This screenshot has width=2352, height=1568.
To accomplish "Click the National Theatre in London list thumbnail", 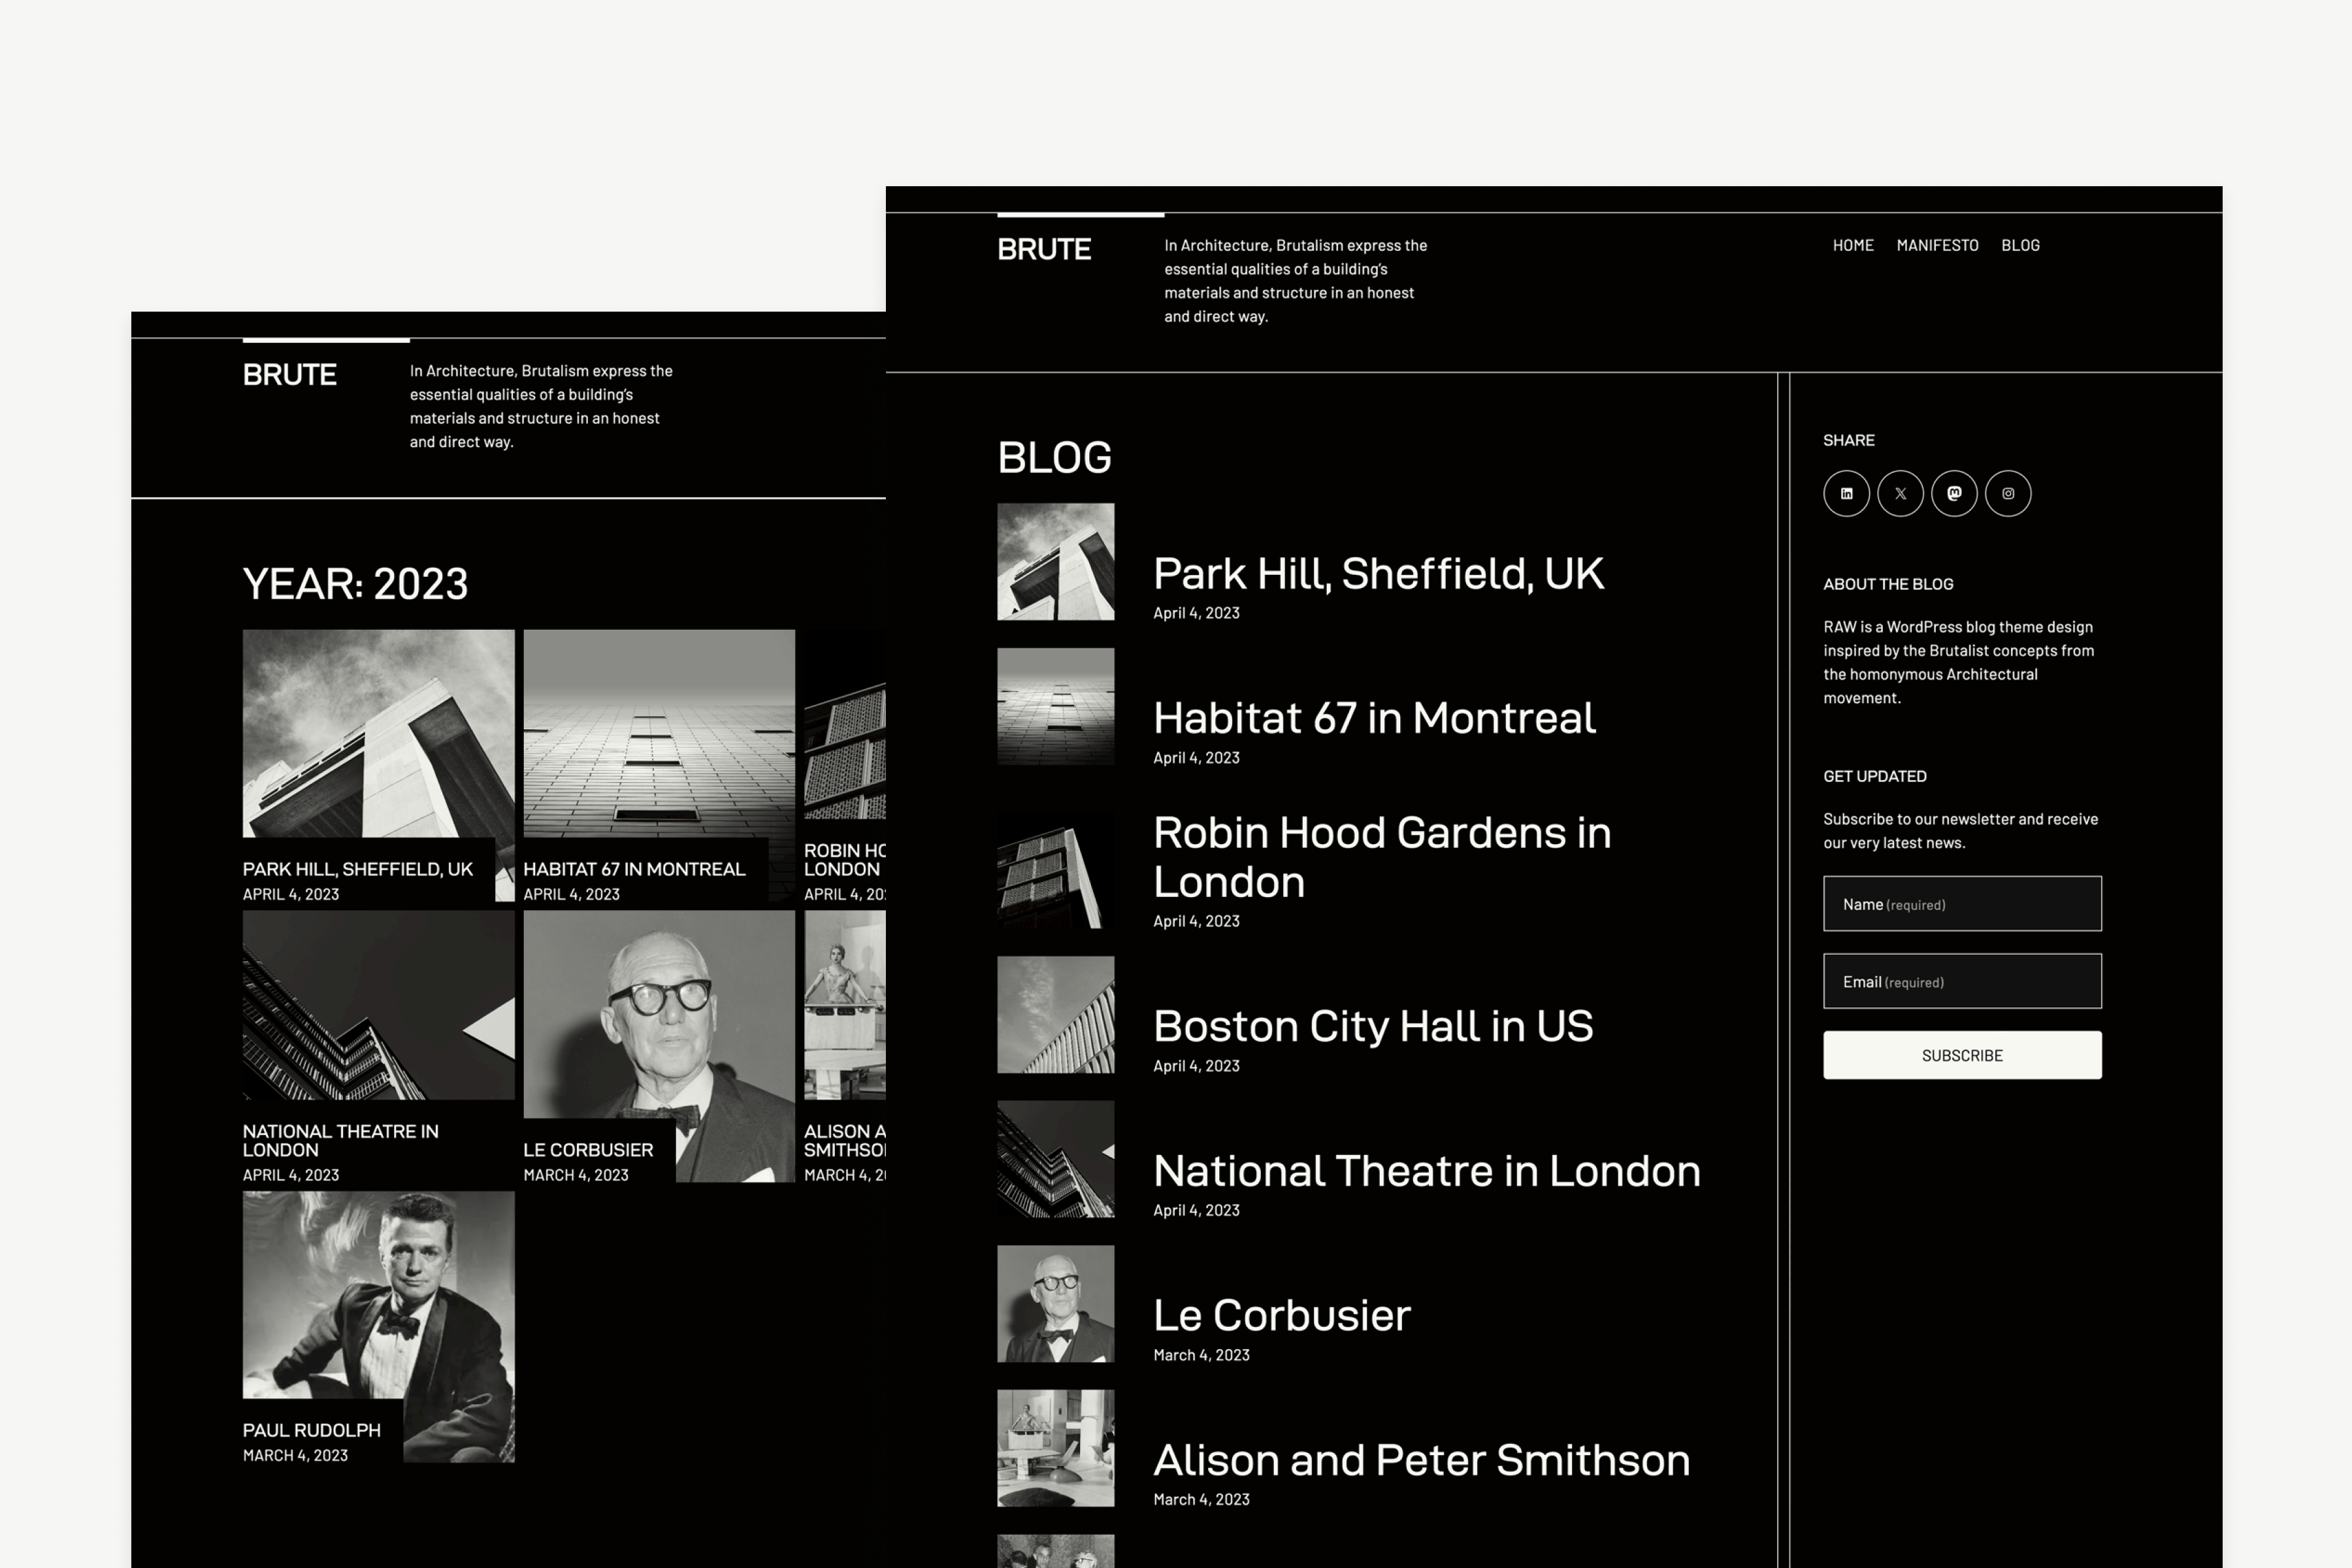I will (x=1055, y=1159).
